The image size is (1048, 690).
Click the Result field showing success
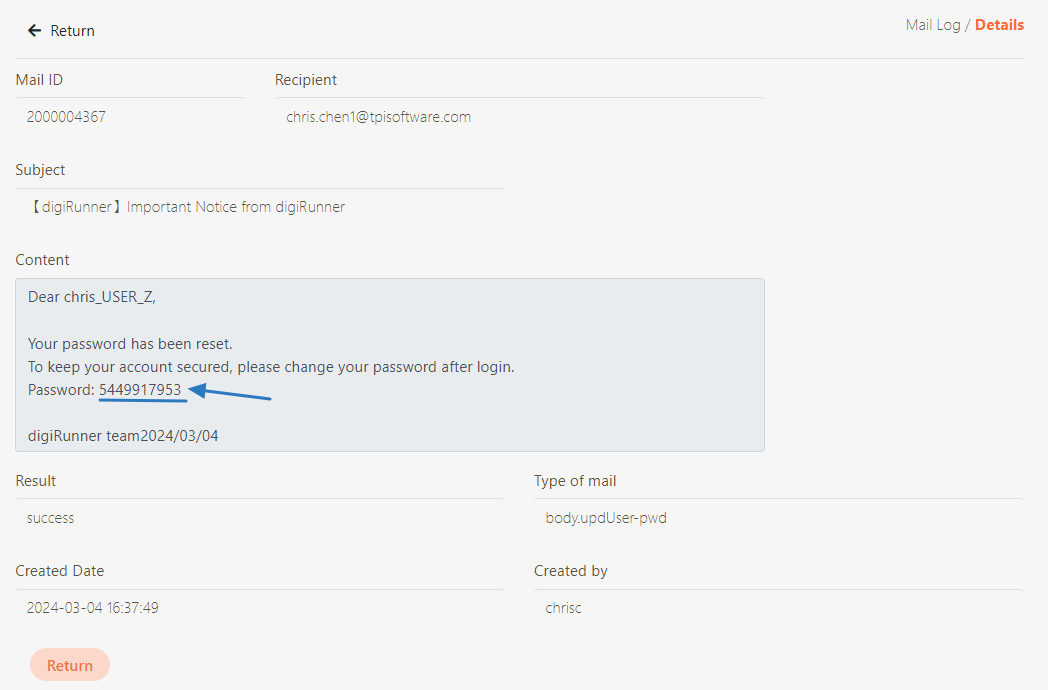click(x=51, y=518)
